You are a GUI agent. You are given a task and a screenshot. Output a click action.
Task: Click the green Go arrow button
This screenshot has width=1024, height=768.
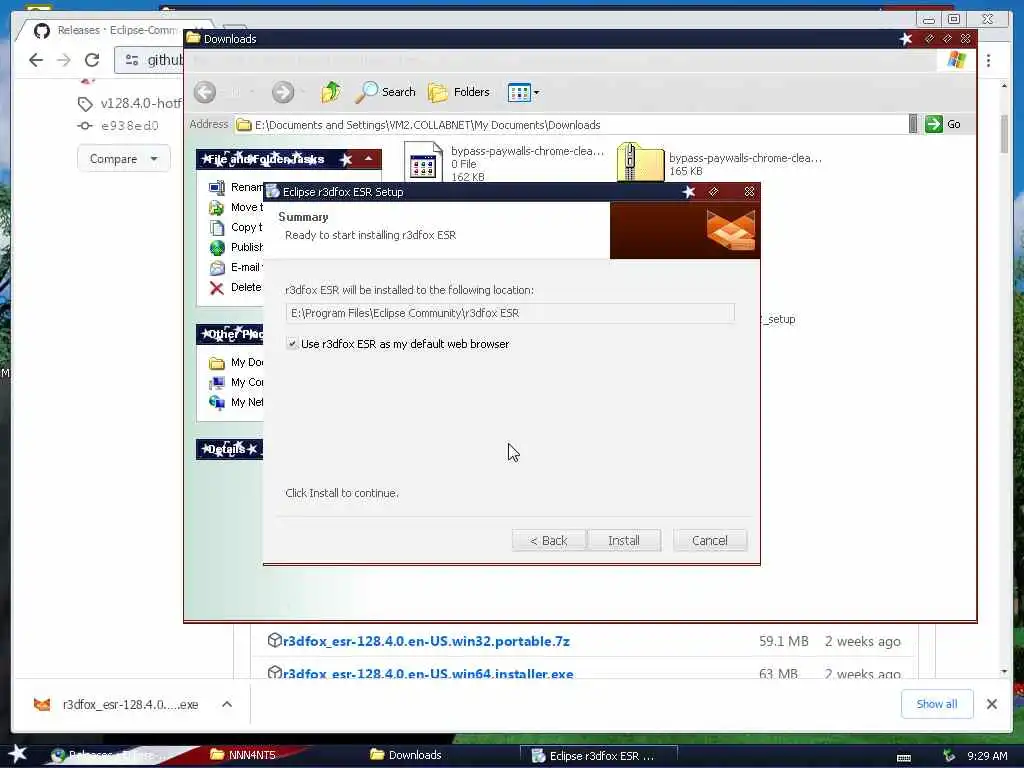[x=934, y=124]
